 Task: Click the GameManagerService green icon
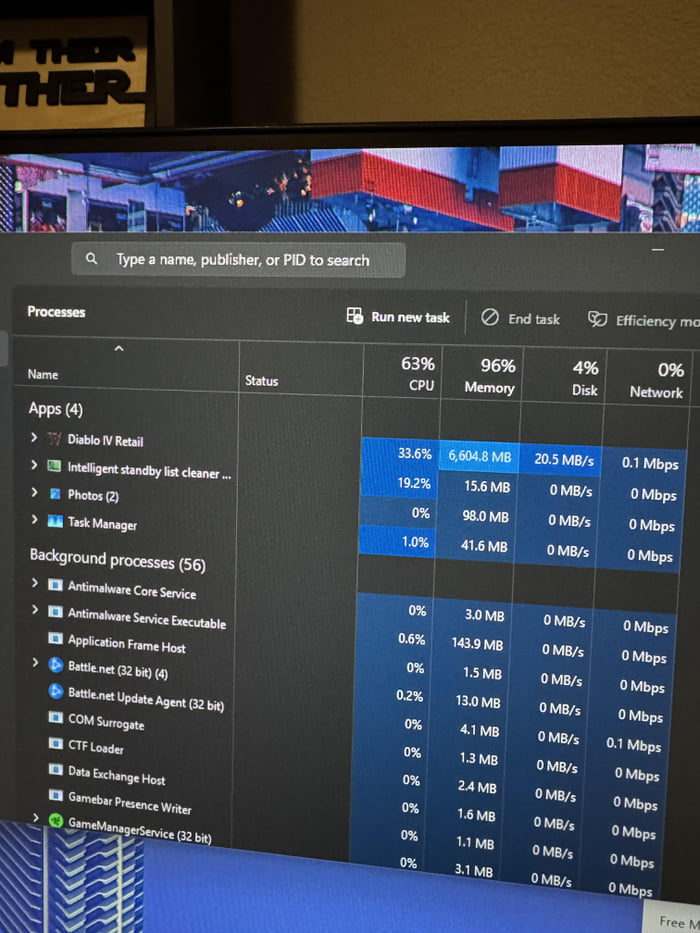[56, 820]
